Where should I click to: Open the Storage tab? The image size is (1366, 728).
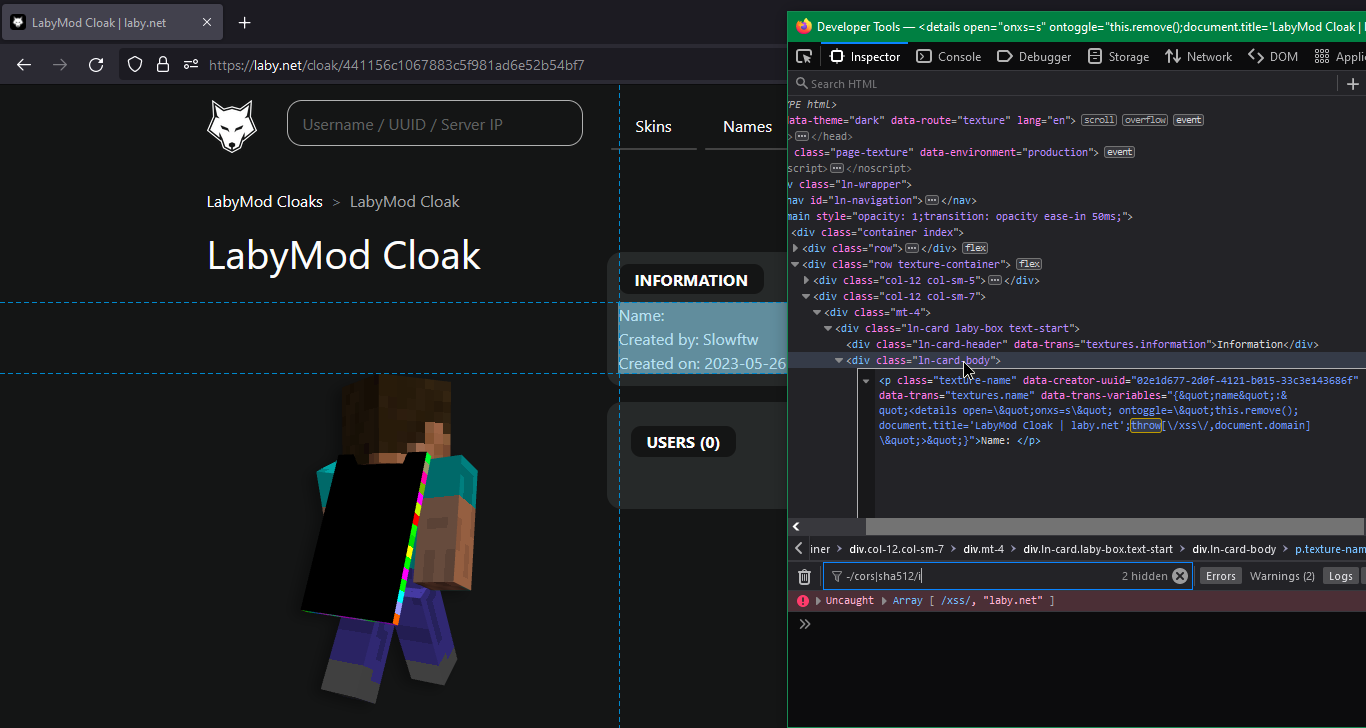click(1118, 57)
